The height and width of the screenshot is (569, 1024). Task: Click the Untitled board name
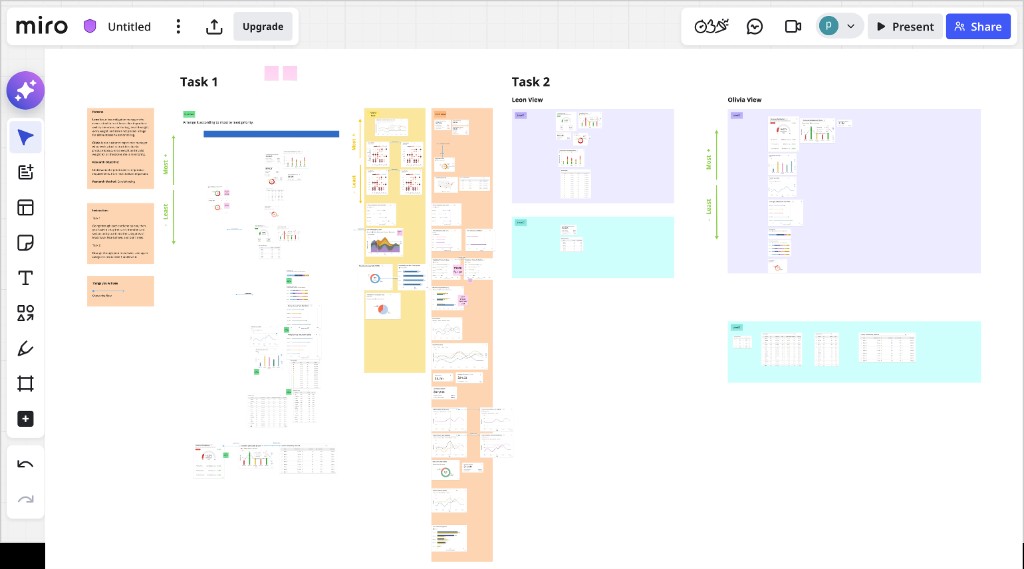tap(129, 27)
